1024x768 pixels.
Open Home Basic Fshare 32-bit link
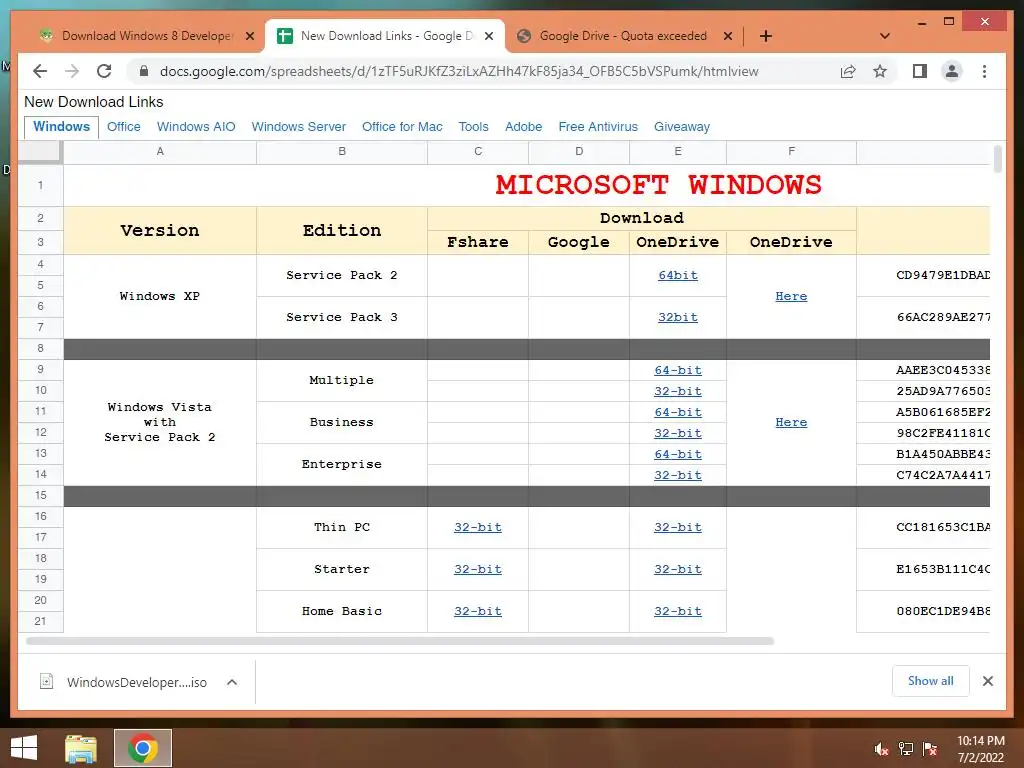[x=477, y=611]
